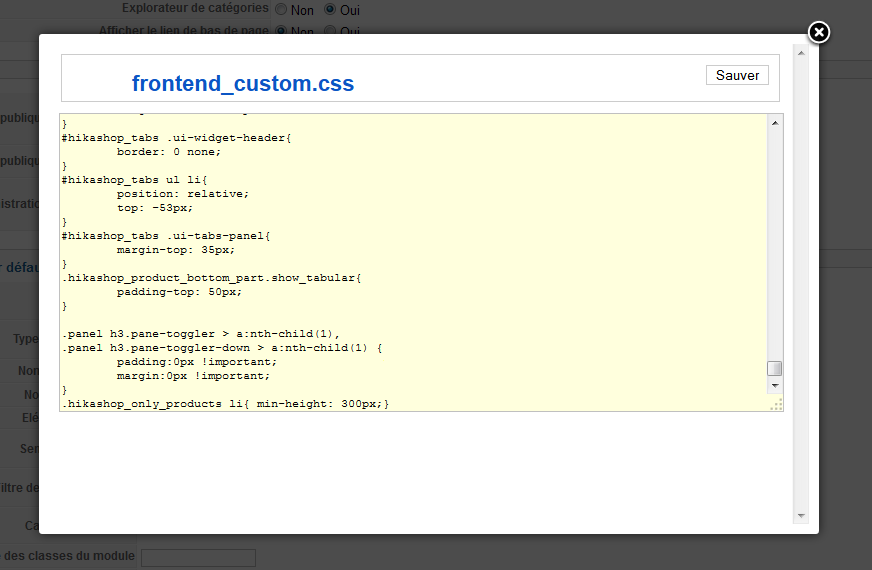This screenshot has height=570, width=872.
Task: Click the line '#hikashop_tabs .ui-tabs-panel{'
Action: click(x=166, y=236)
